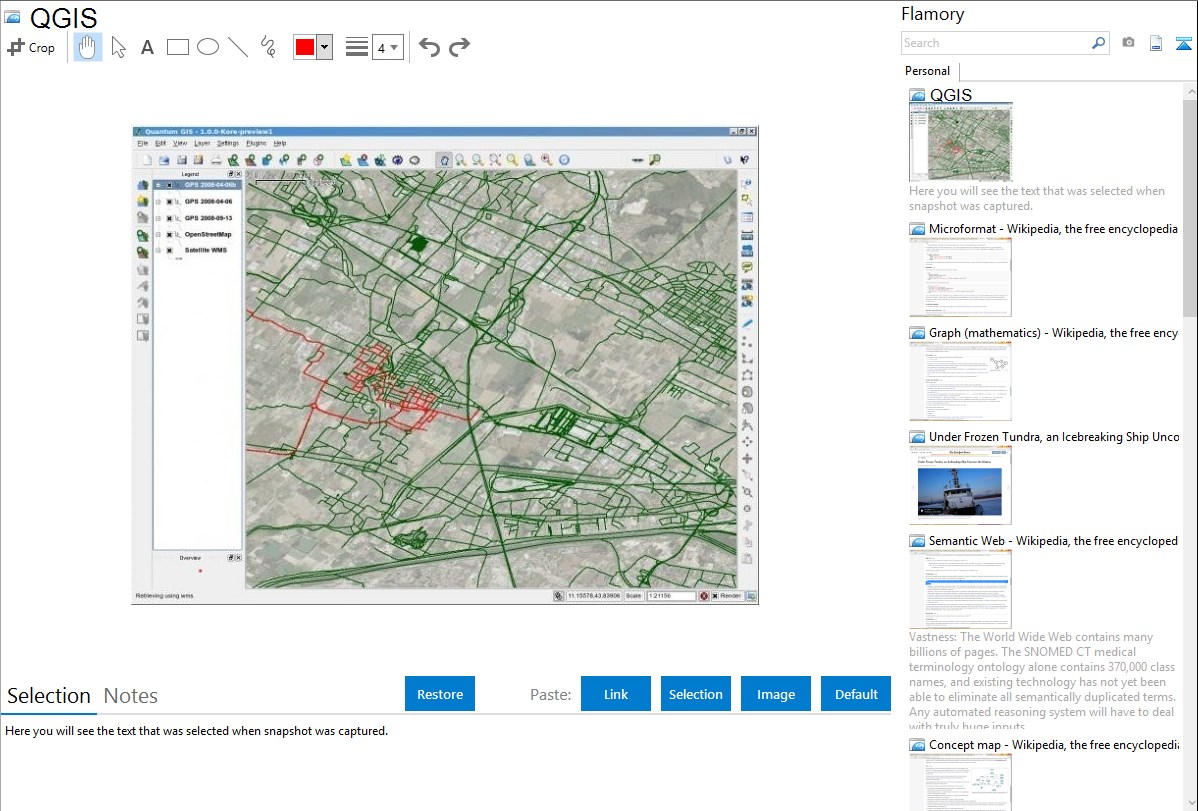Click the paste Link button
The height and width of the screenshot is (811, 1198).
click(616, 693)
